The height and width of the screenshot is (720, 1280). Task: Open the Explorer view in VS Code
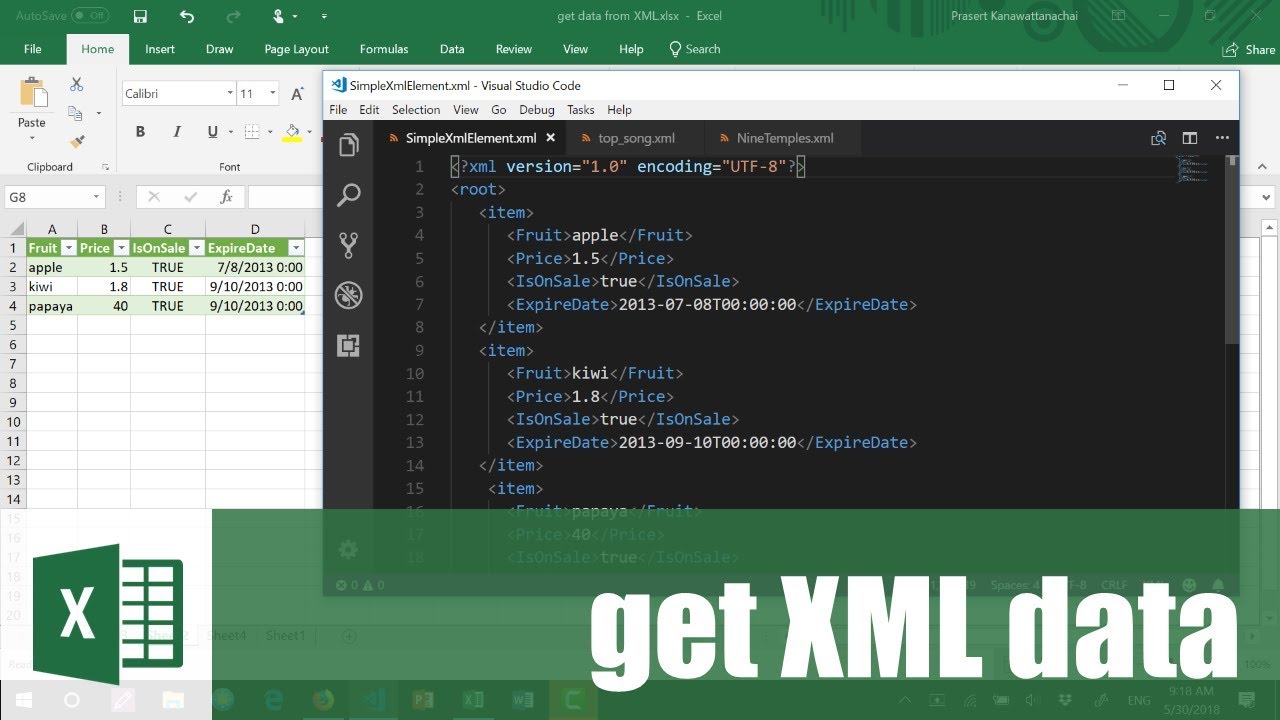tap(348, 146)
